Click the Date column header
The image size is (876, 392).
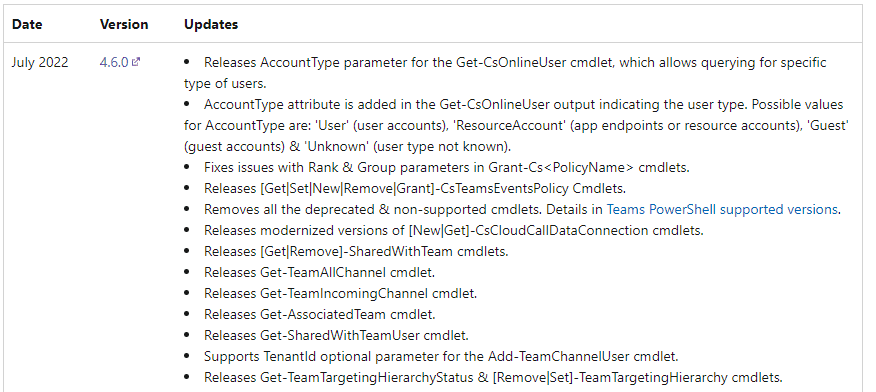(x=27, y=25)
